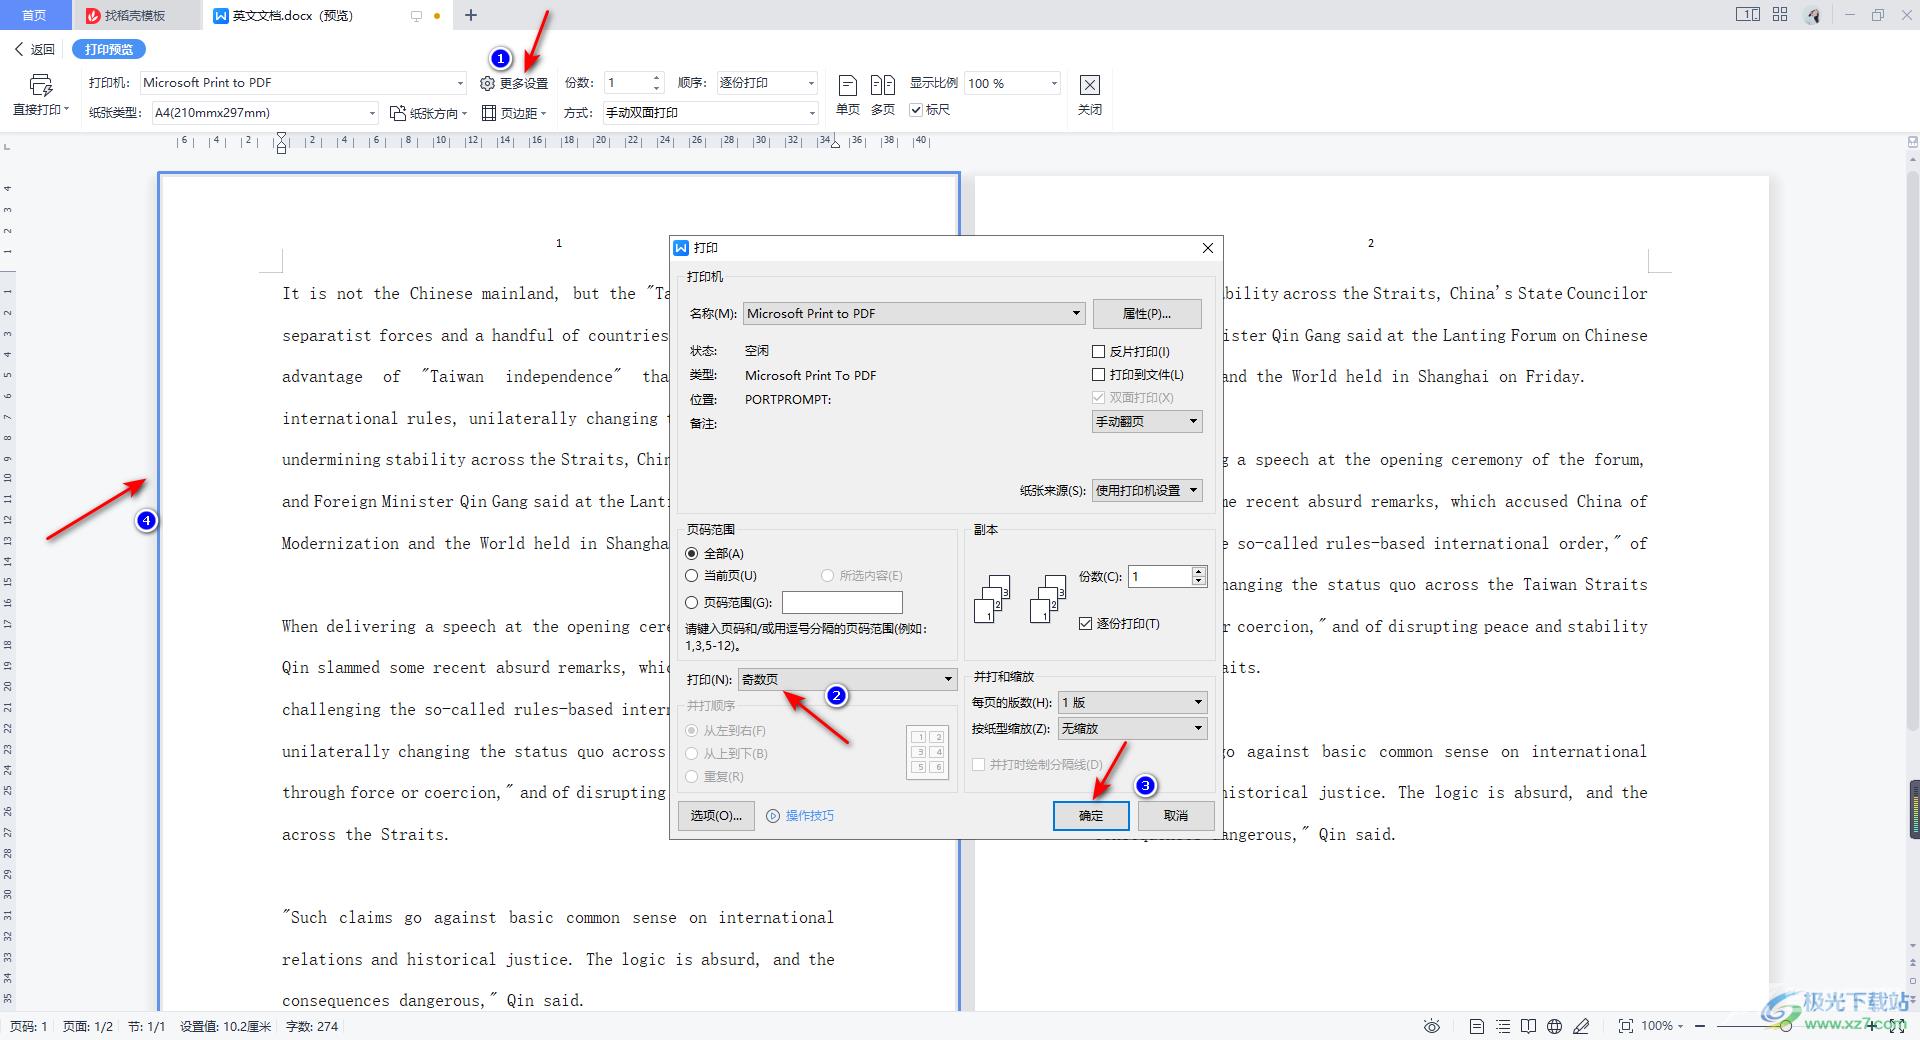Click the eye protection mode icon in status bar
The width and height of the screenshot is (1920, 1040).
1432,1026
